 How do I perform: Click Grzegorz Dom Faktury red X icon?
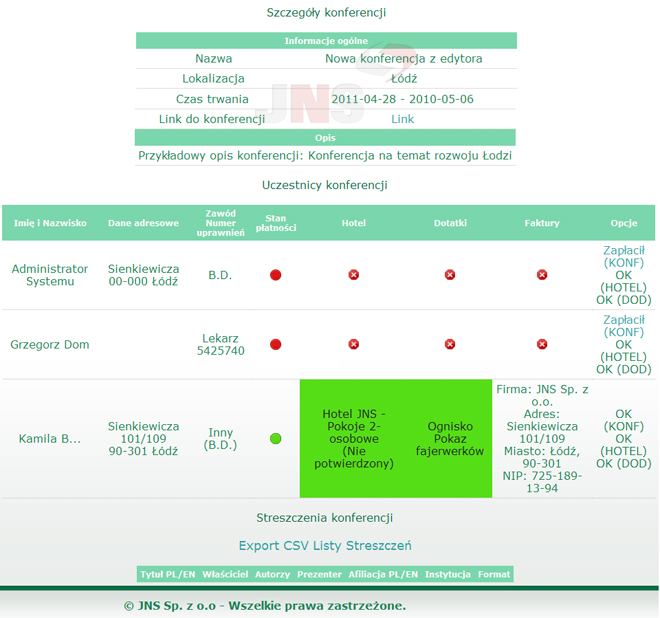[x=542, y=344]
